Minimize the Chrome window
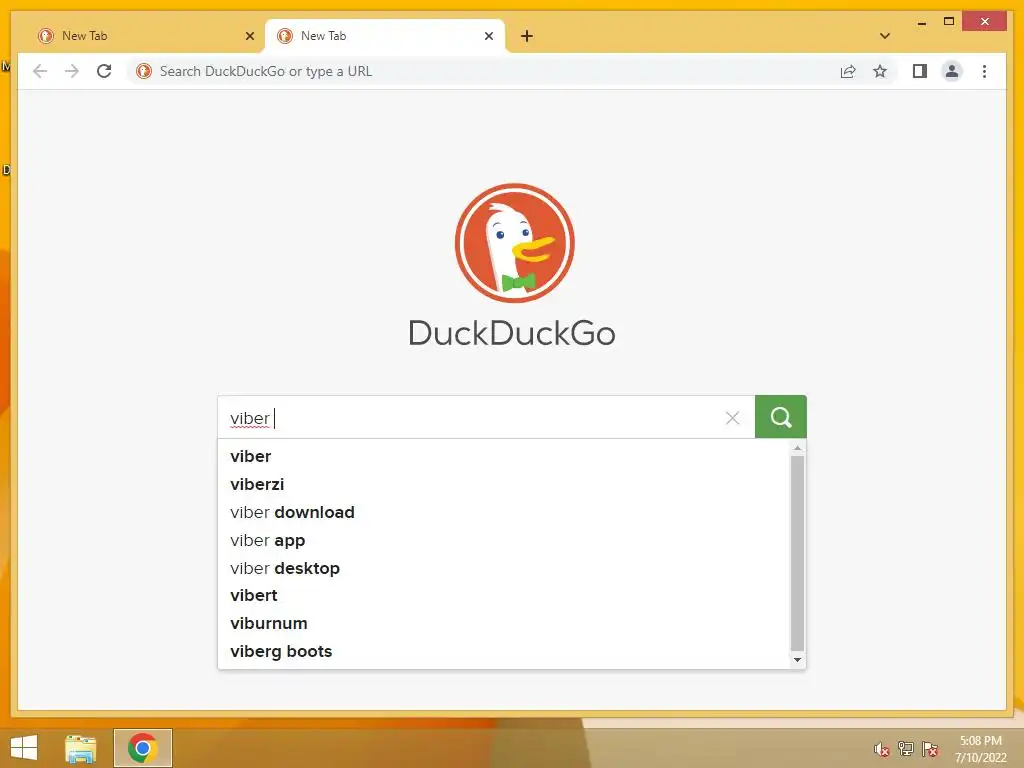The height and width of the screenshot is (768, 1024). pos(921,22)
